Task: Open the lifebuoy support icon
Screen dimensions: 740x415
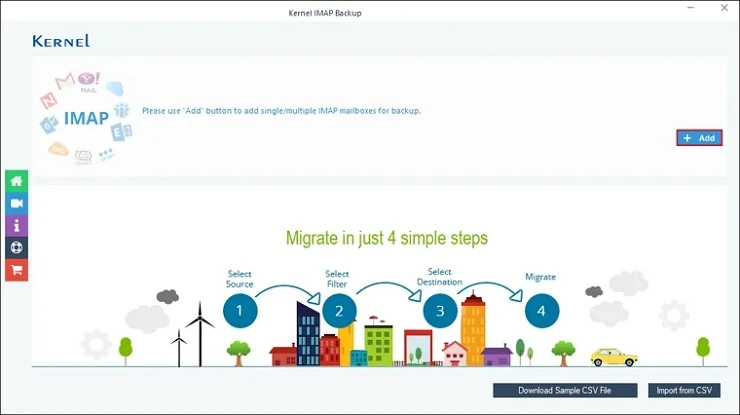Action: (16, 247)
